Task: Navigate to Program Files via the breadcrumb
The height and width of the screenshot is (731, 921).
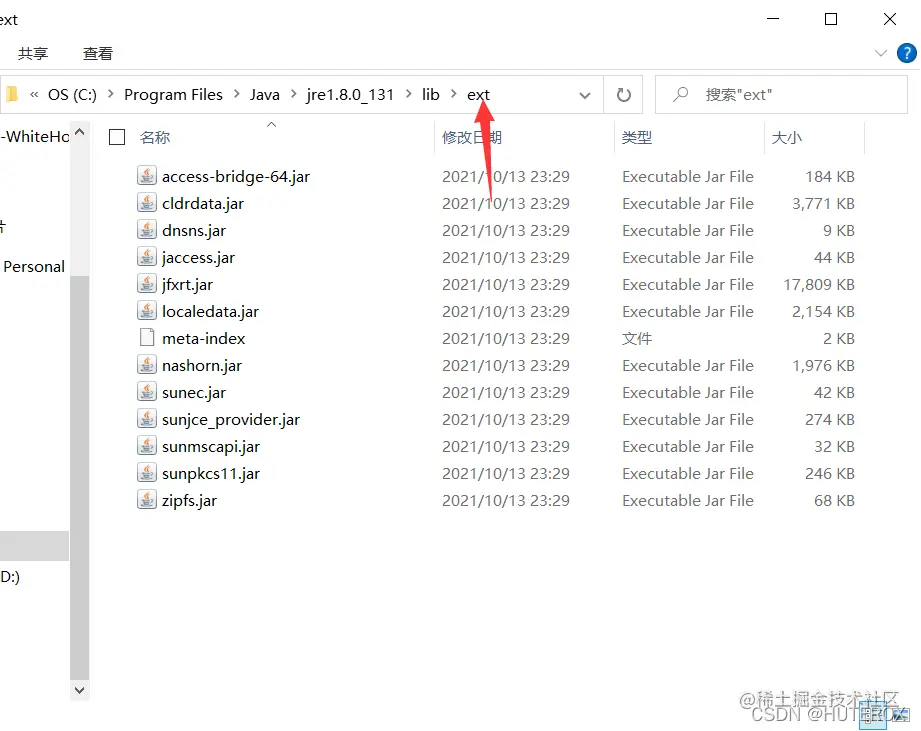Action: point(173,94)
